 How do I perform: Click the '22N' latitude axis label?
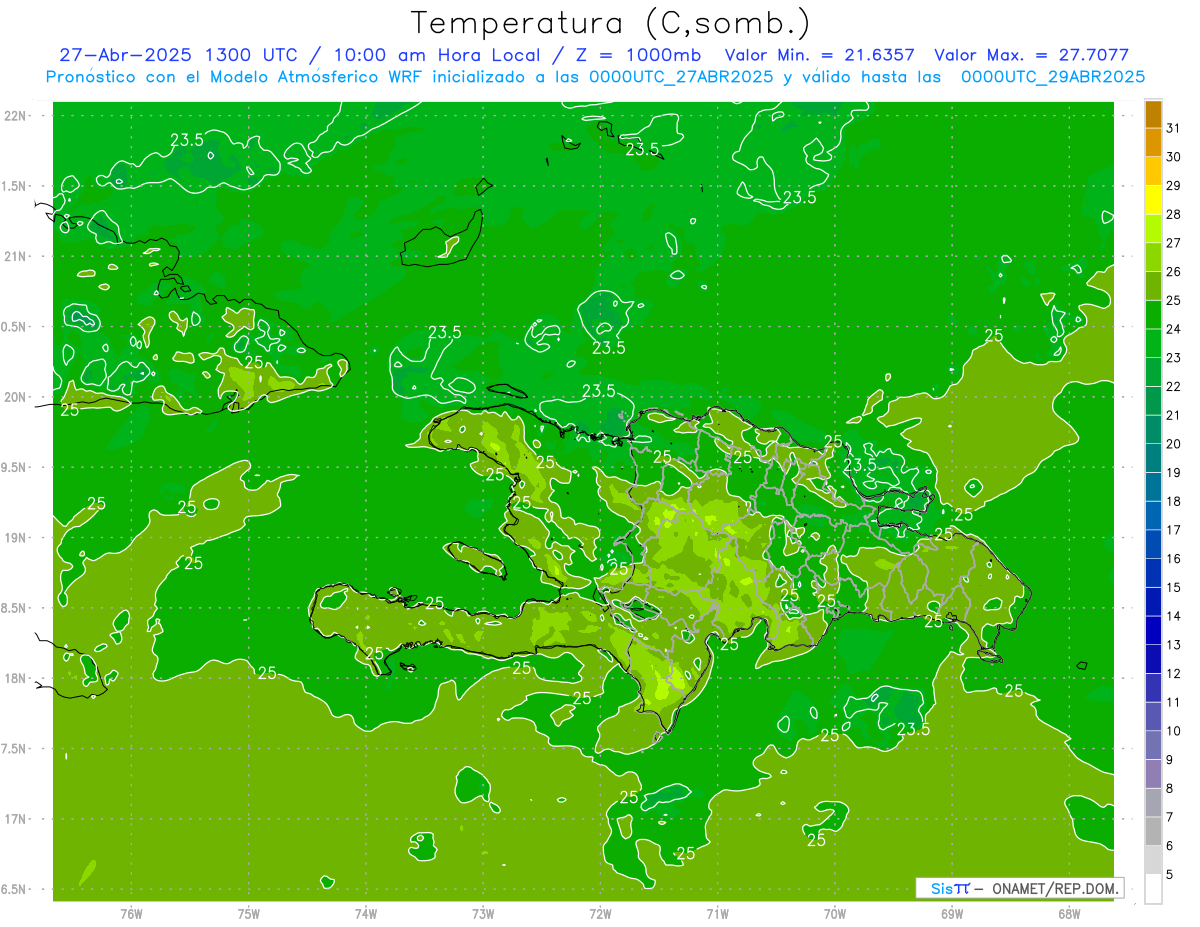click(15, 116)
